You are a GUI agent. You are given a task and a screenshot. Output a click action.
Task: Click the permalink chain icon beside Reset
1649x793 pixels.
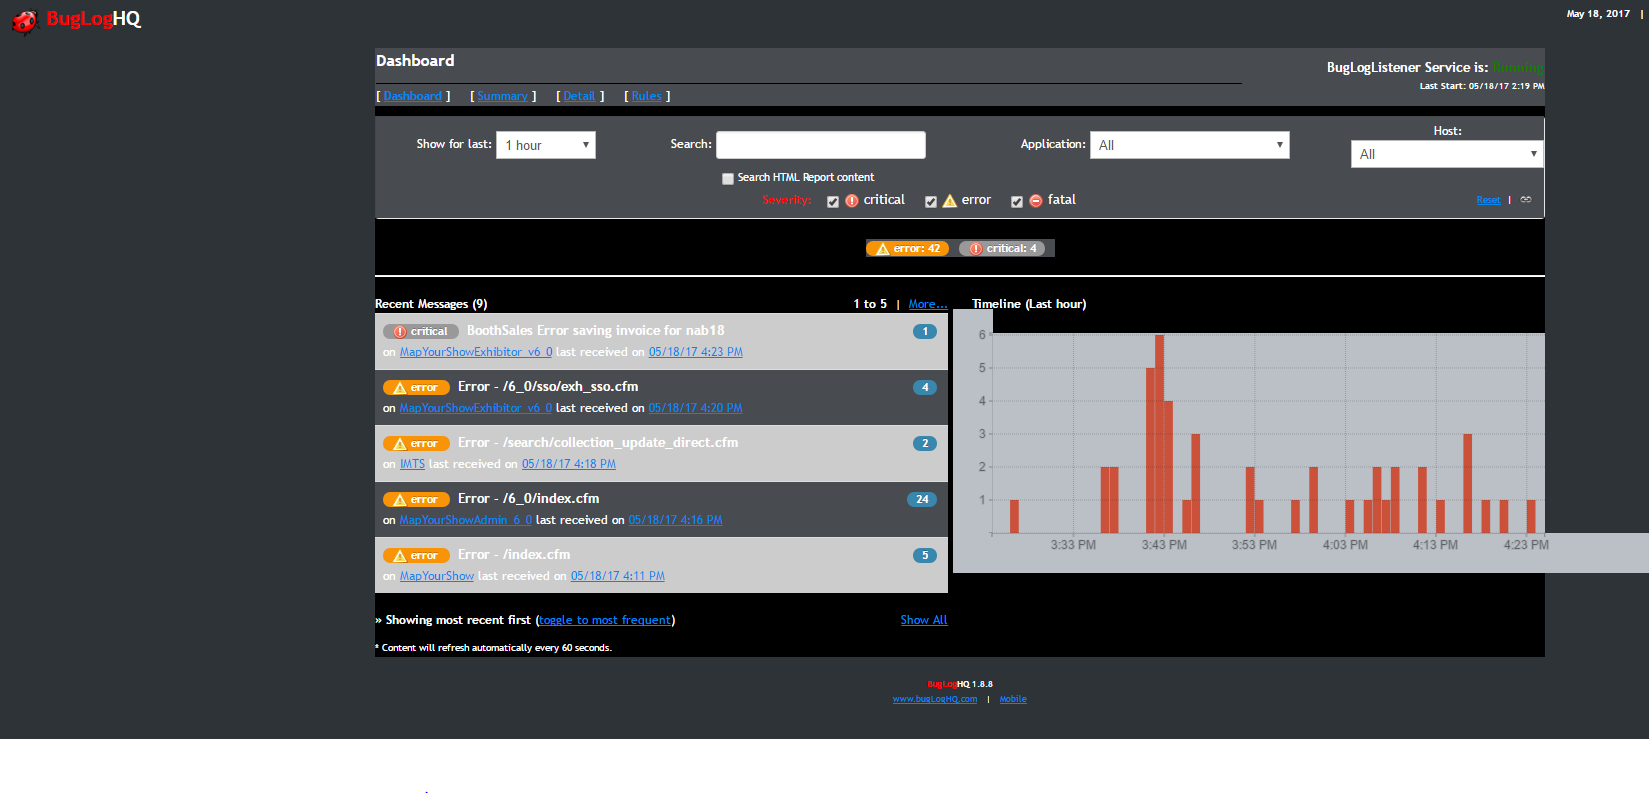[1526, 200]
